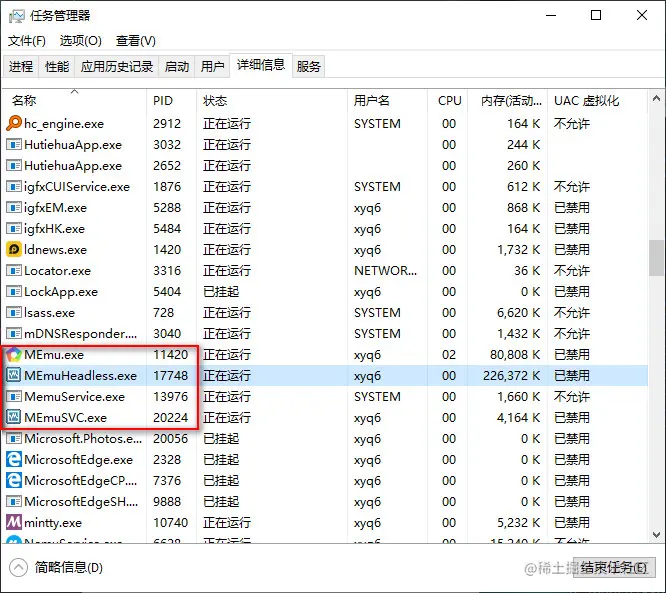
Task: Select the 详细信息 tab
Action: pos(261,65)
